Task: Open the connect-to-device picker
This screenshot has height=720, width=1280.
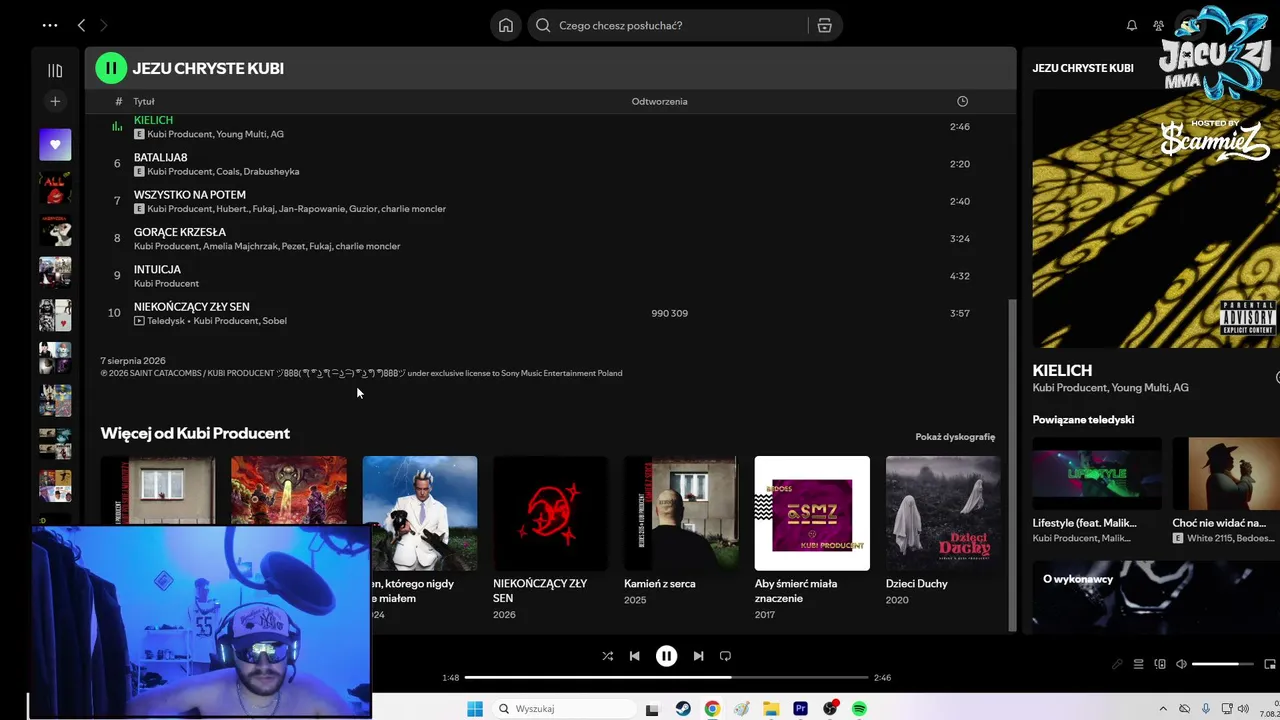Action: pyautogui.click(x=1160, y=664)
